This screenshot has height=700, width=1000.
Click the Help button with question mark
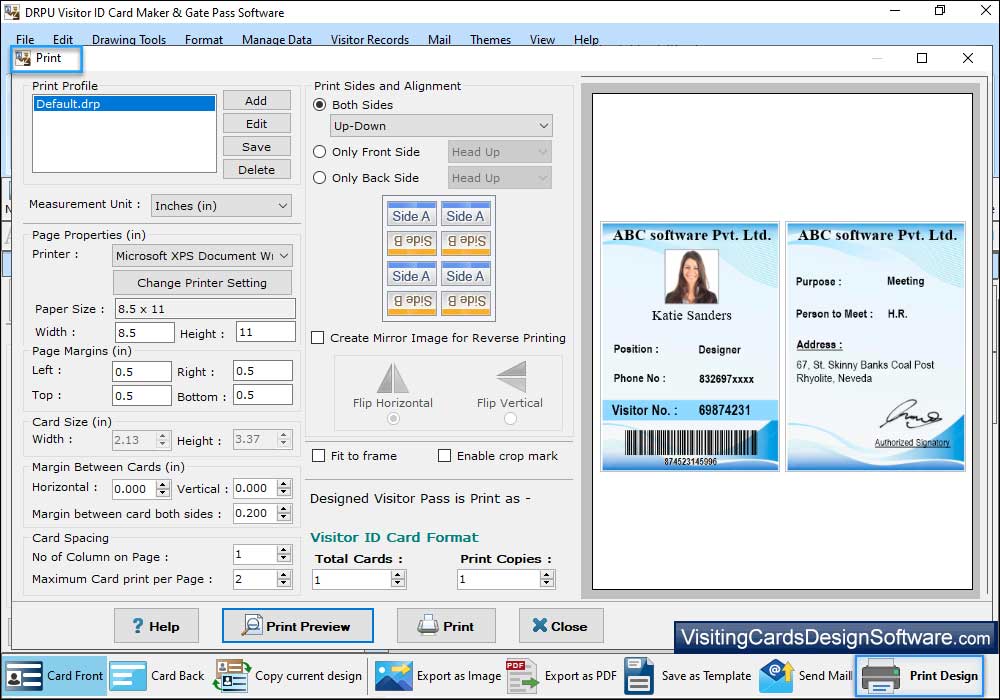pyautogui.click(x=156, y=626)
